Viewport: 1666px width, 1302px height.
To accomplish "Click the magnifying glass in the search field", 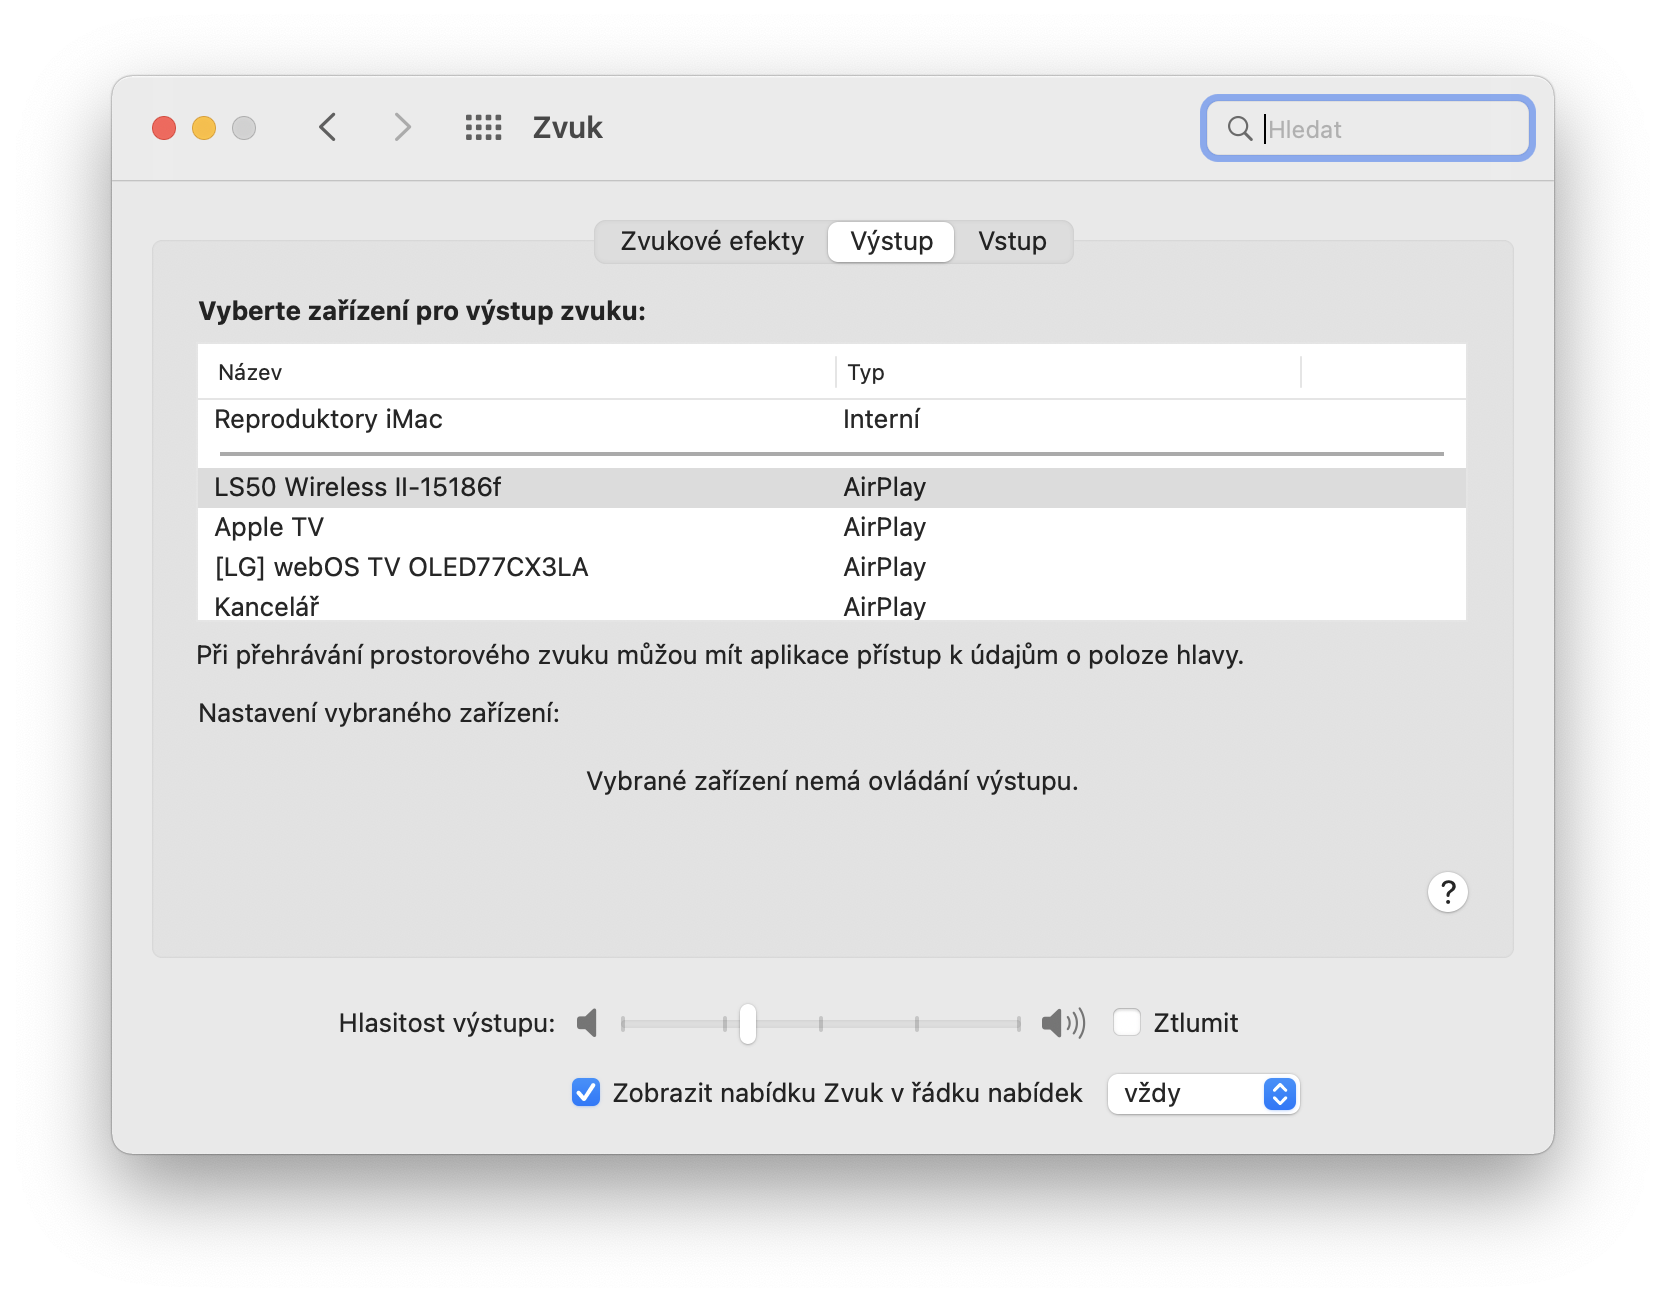I will pos(1240,129).
